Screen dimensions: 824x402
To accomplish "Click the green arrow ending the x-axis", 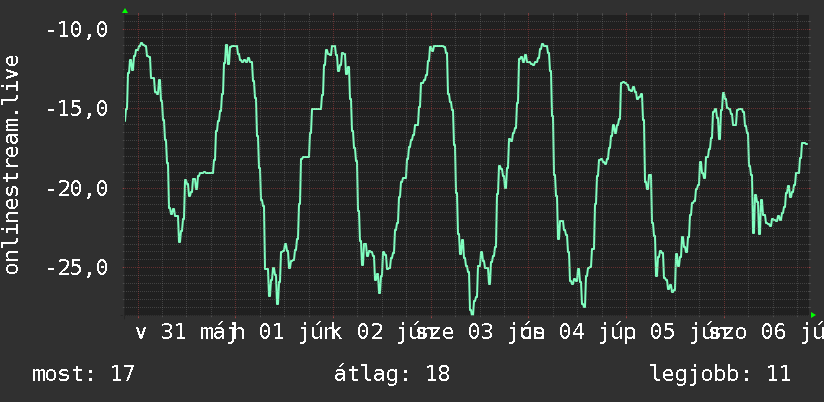I will coord(813,315).
